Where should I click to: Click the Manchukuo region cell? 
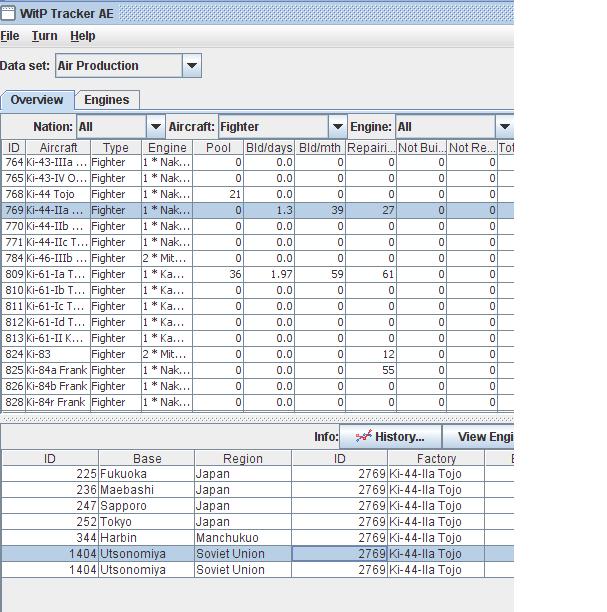pyautogui.click(x=243, y=538)
